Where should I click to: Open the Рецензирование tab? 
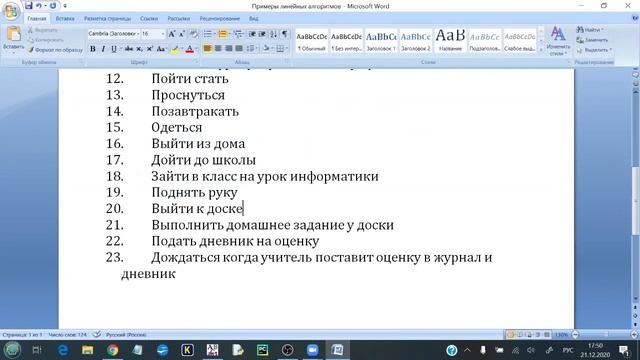(x=220, y=18)
